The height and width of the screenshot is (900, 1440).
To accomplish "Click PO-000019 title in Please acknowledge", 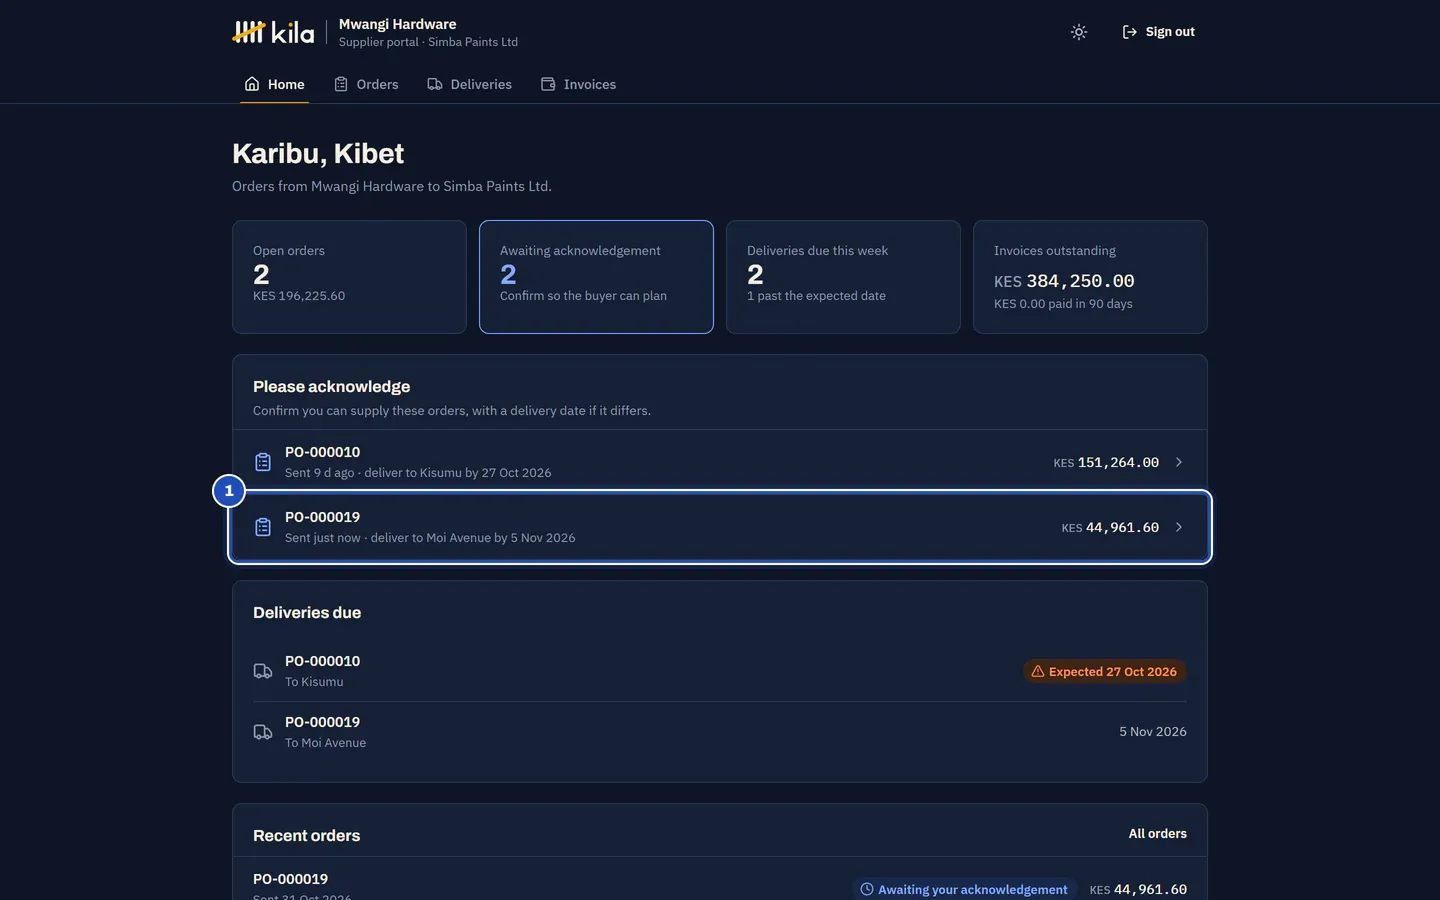I will click(x=322, y=517).
